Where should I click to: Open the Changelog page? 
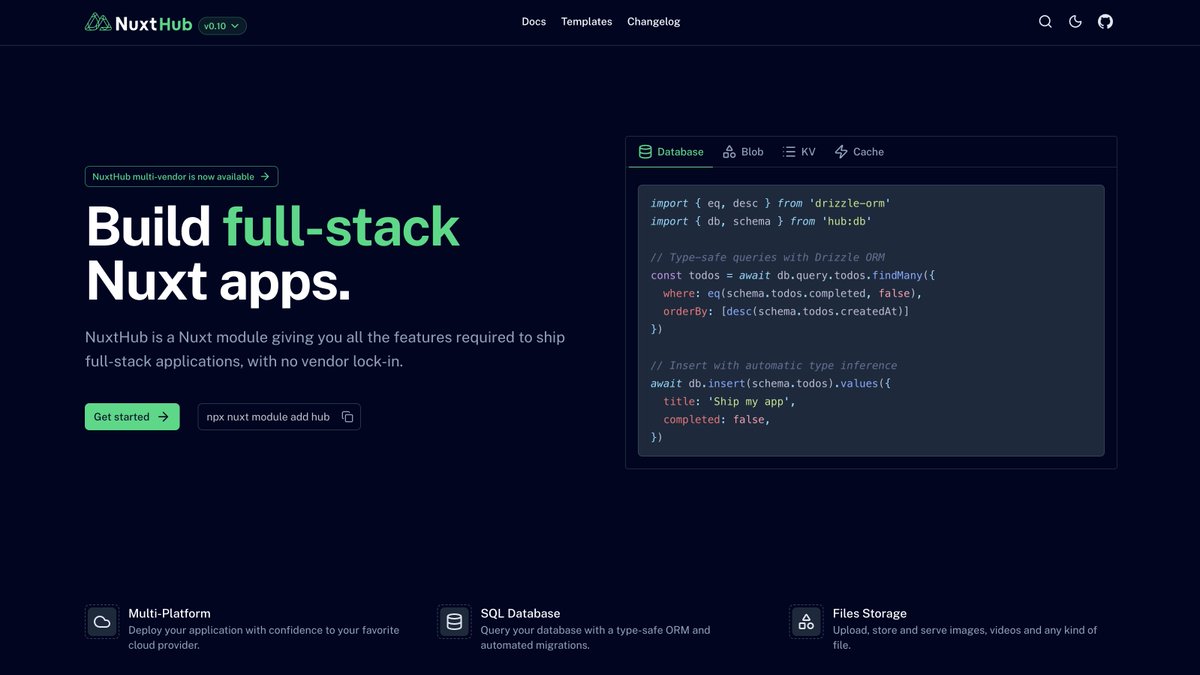(x=654, y=22)
